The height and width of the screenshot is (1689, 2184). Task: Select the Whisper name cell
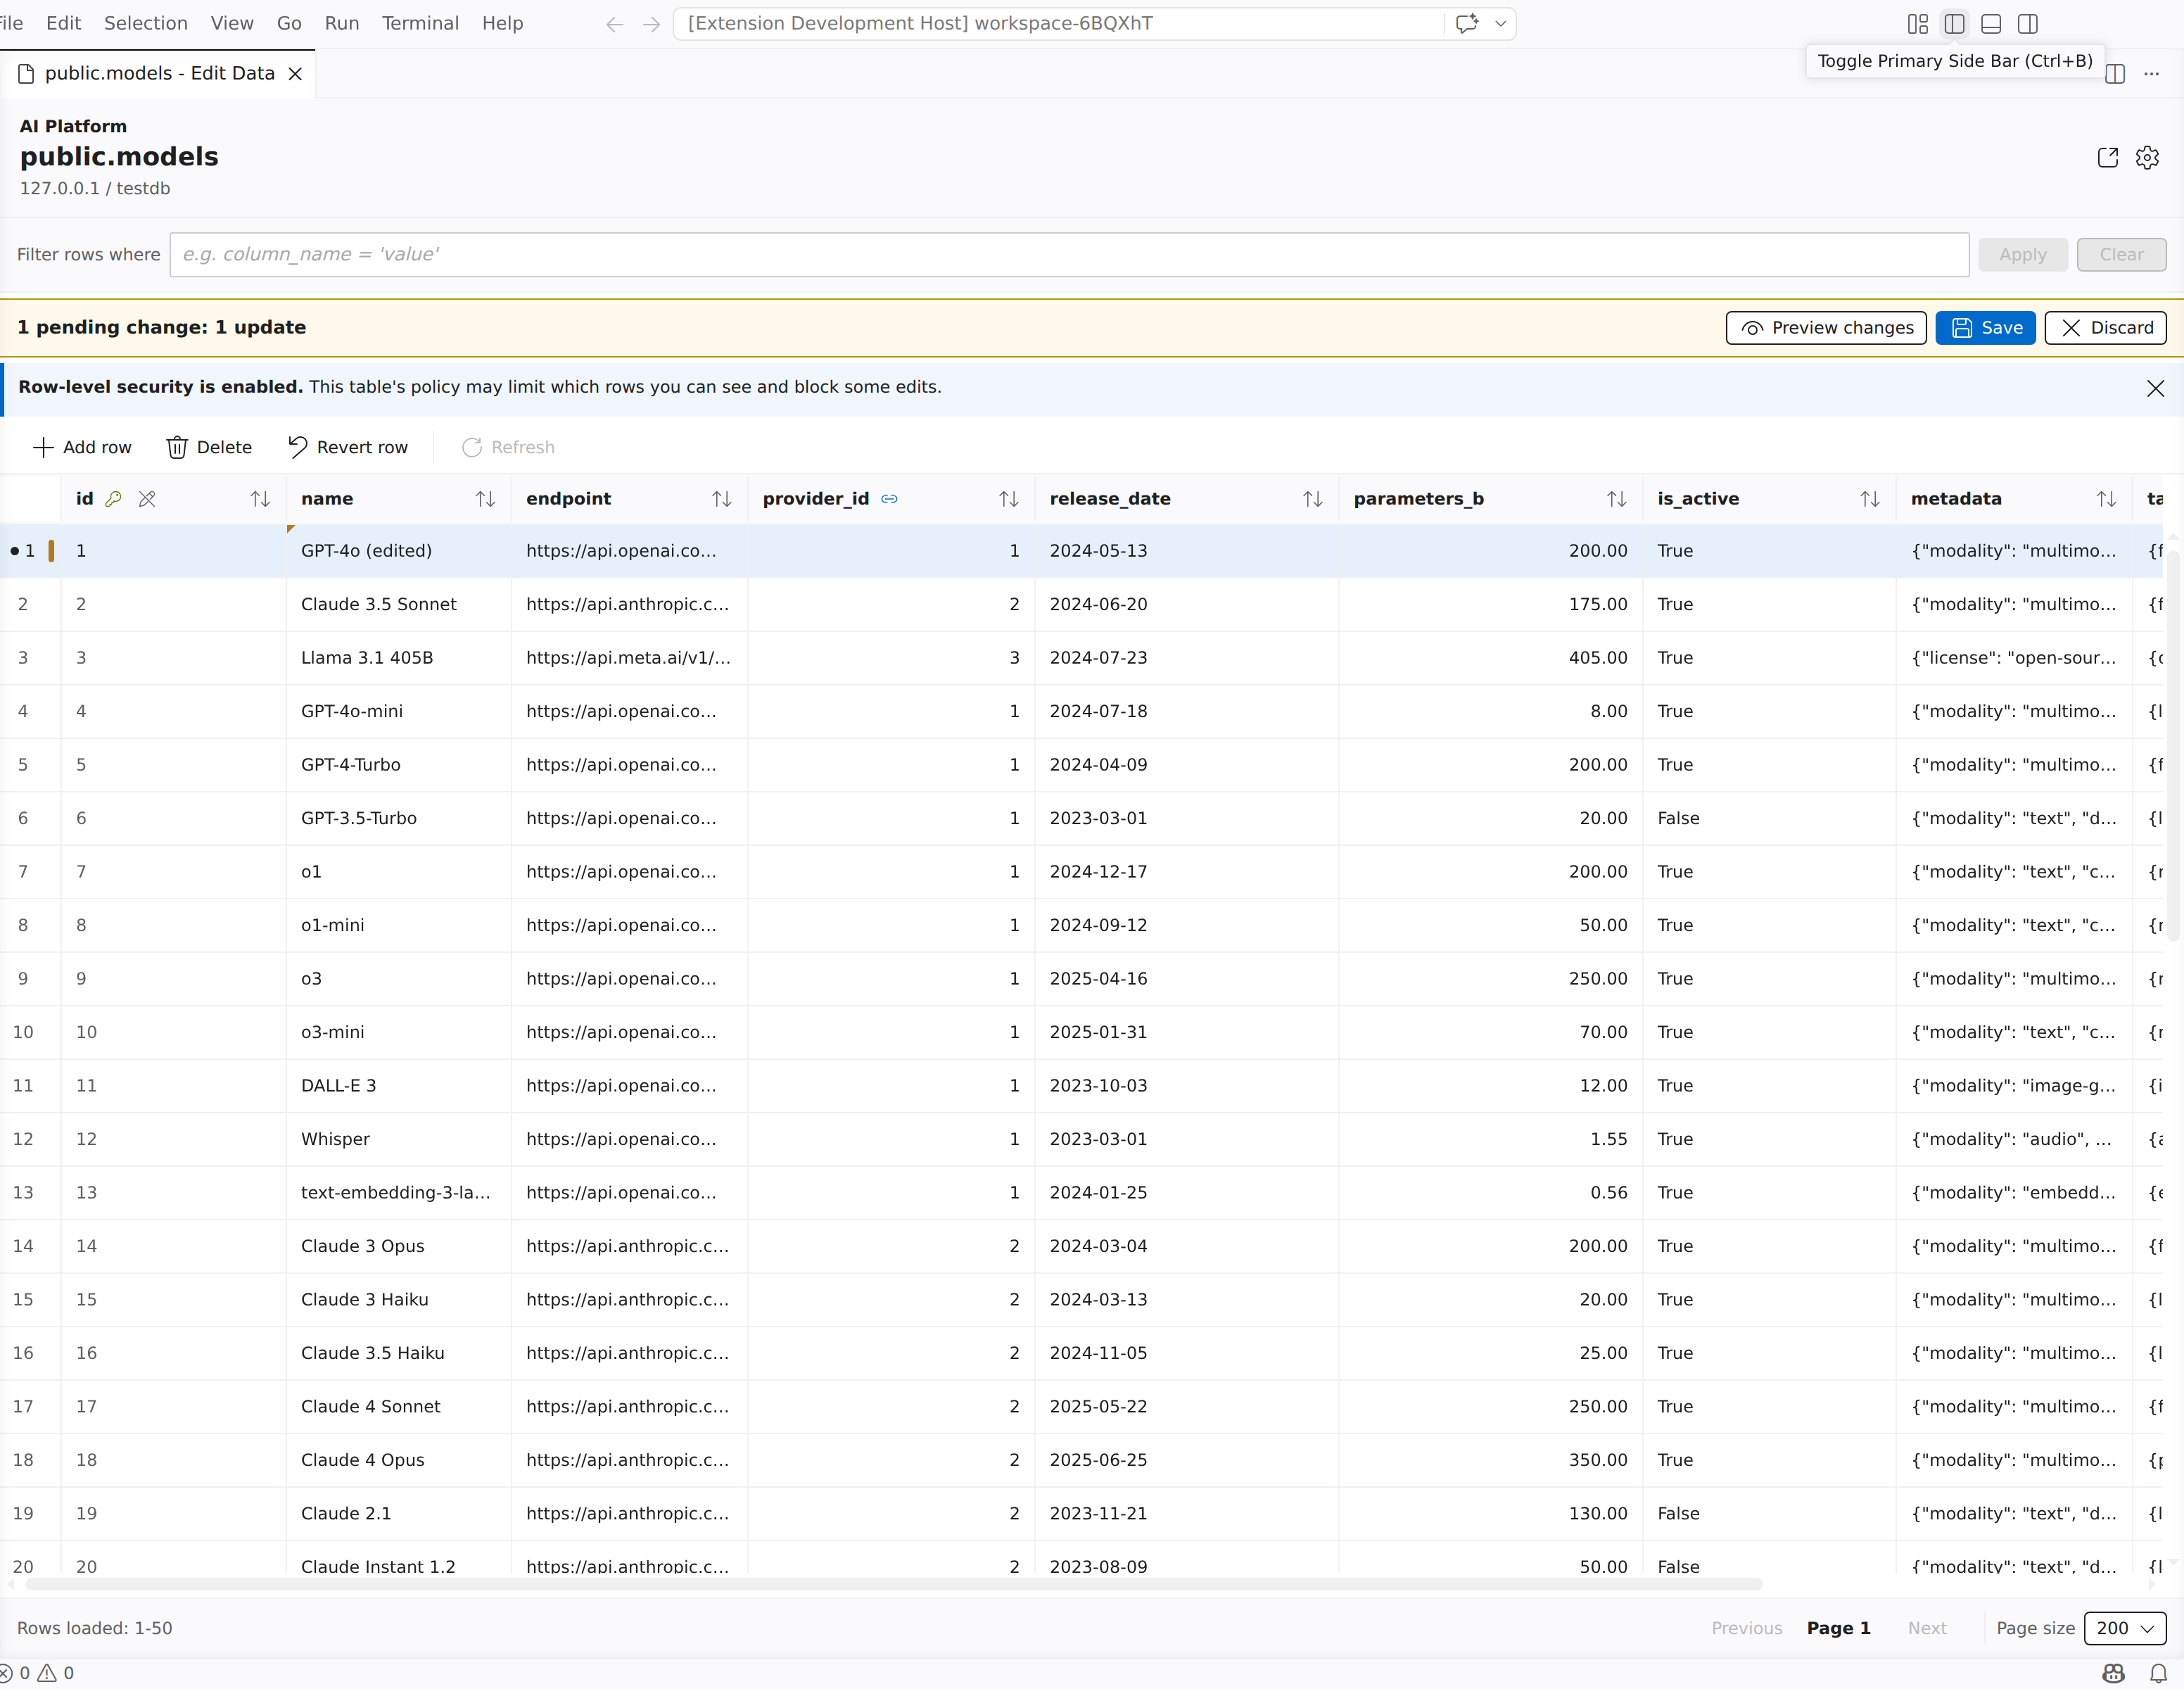pos(398,1140)
